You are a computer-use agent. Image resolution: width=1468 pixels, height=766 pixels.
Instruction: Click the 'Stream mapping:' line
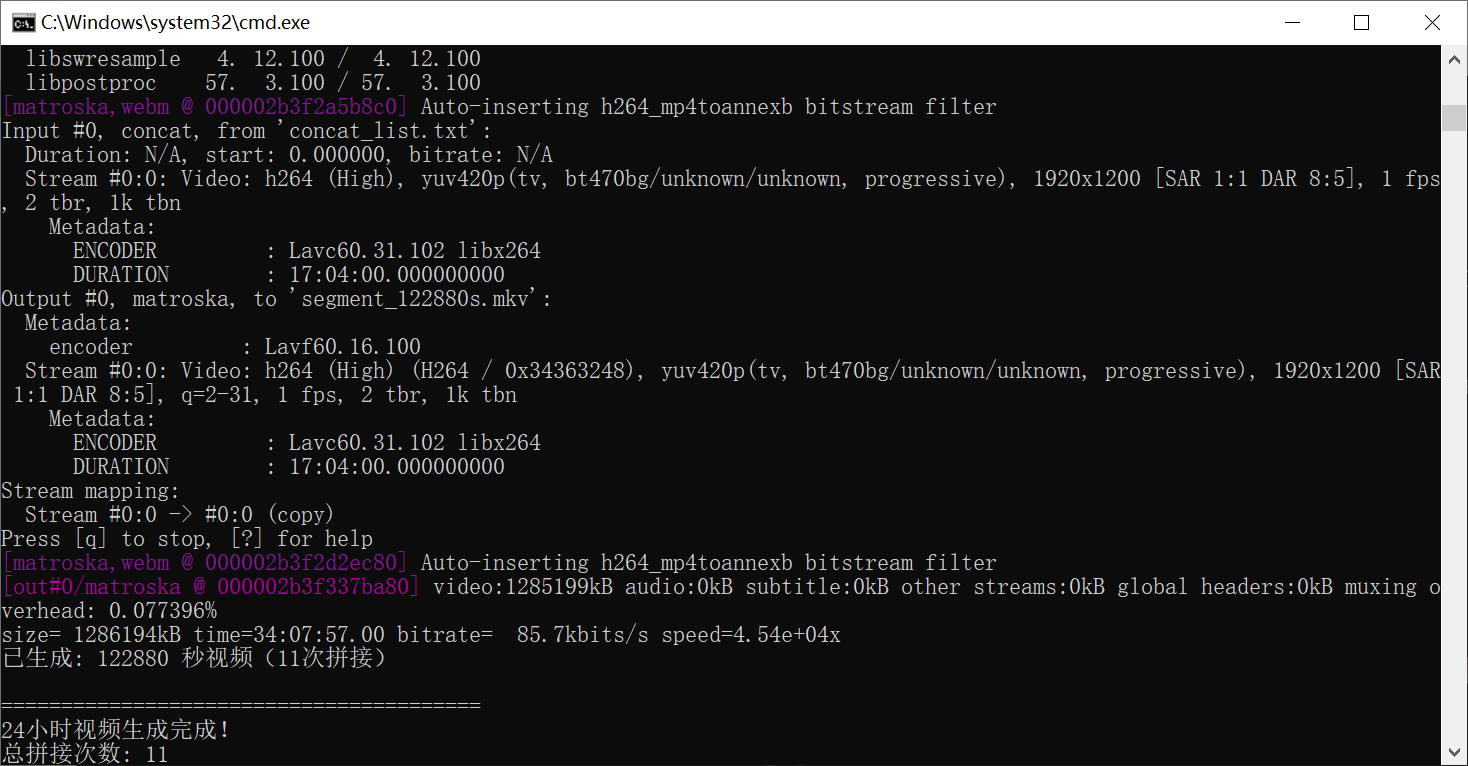click(90, 491)
